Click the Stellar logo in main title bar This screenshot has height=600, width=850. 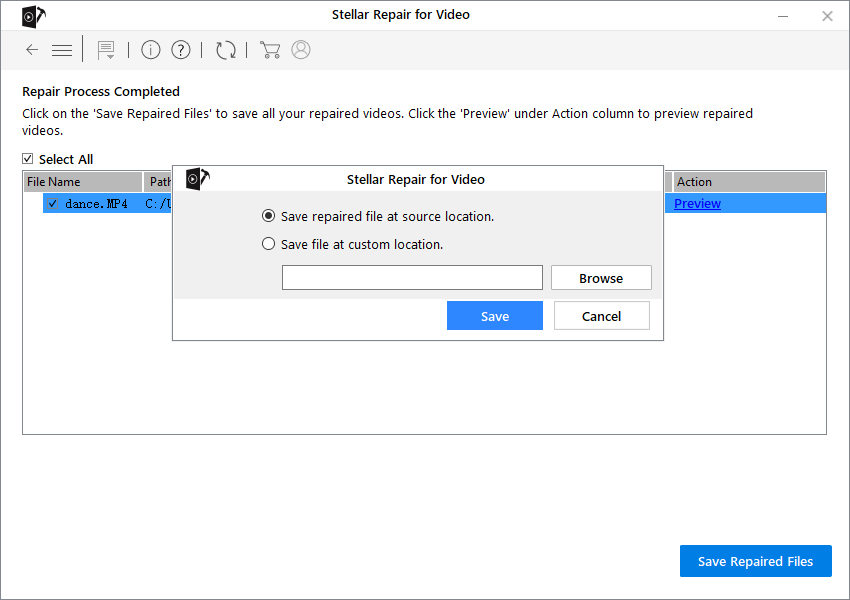(34, 16)
